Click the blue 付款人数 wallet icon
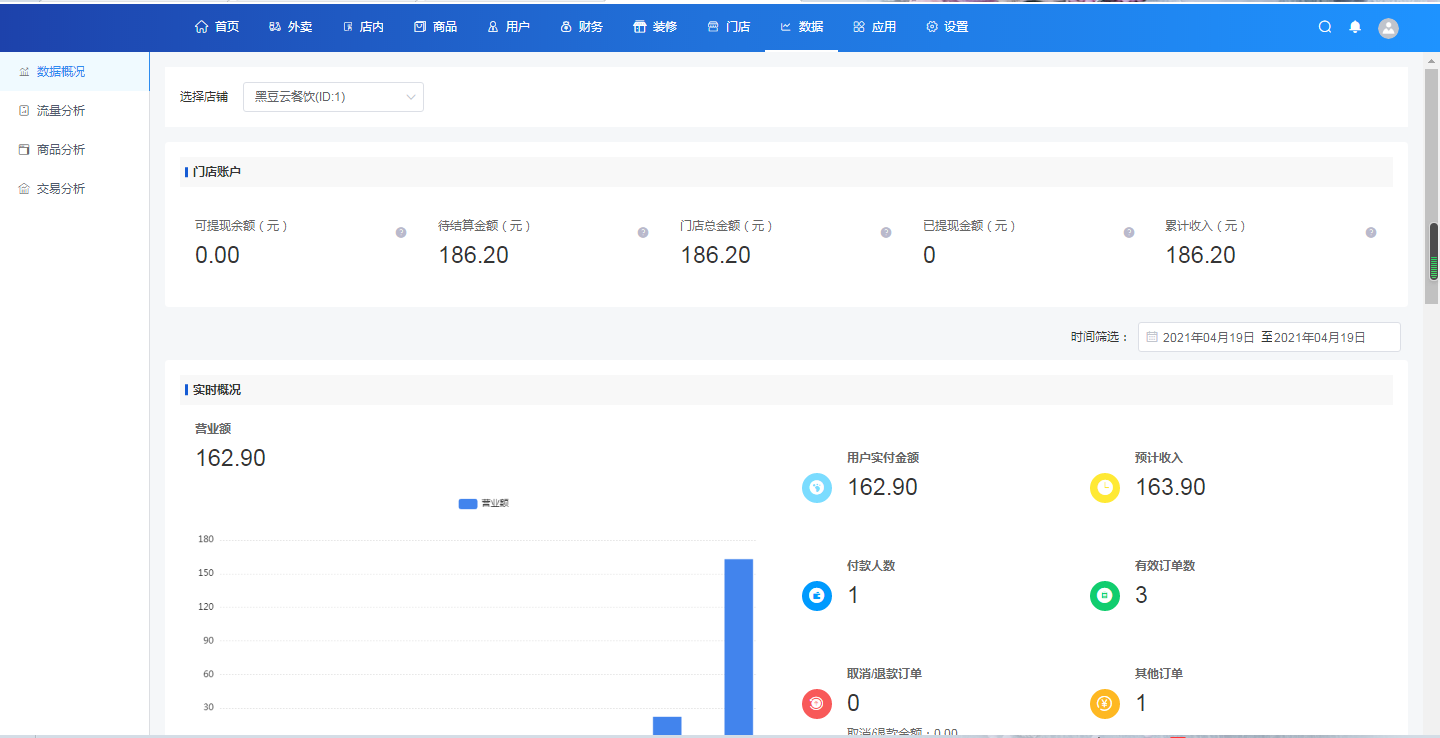This screenshot has height=738, width=1440. click(x=817, y=596)
